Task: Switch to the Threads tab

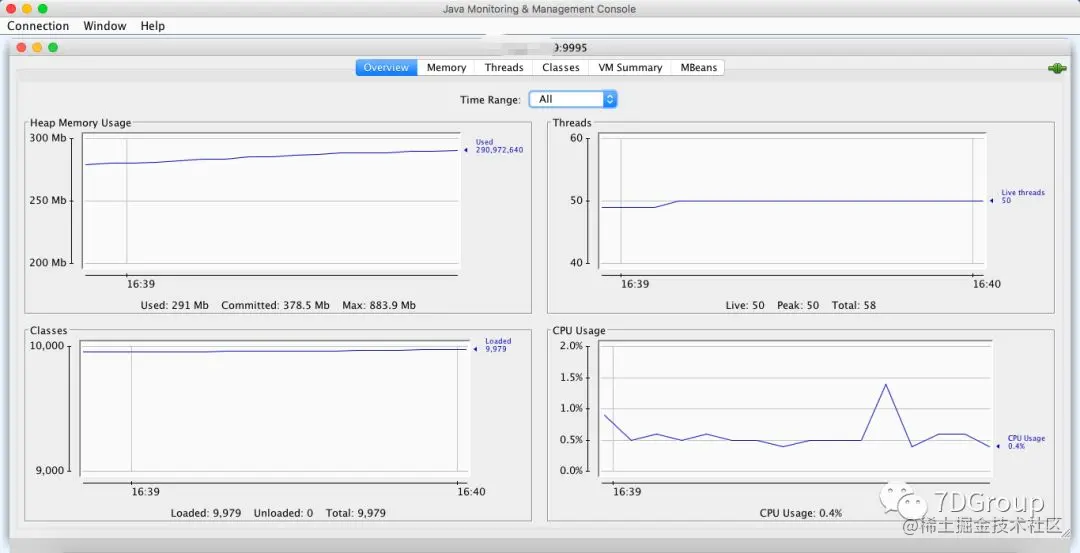Action: pos(503,67)
